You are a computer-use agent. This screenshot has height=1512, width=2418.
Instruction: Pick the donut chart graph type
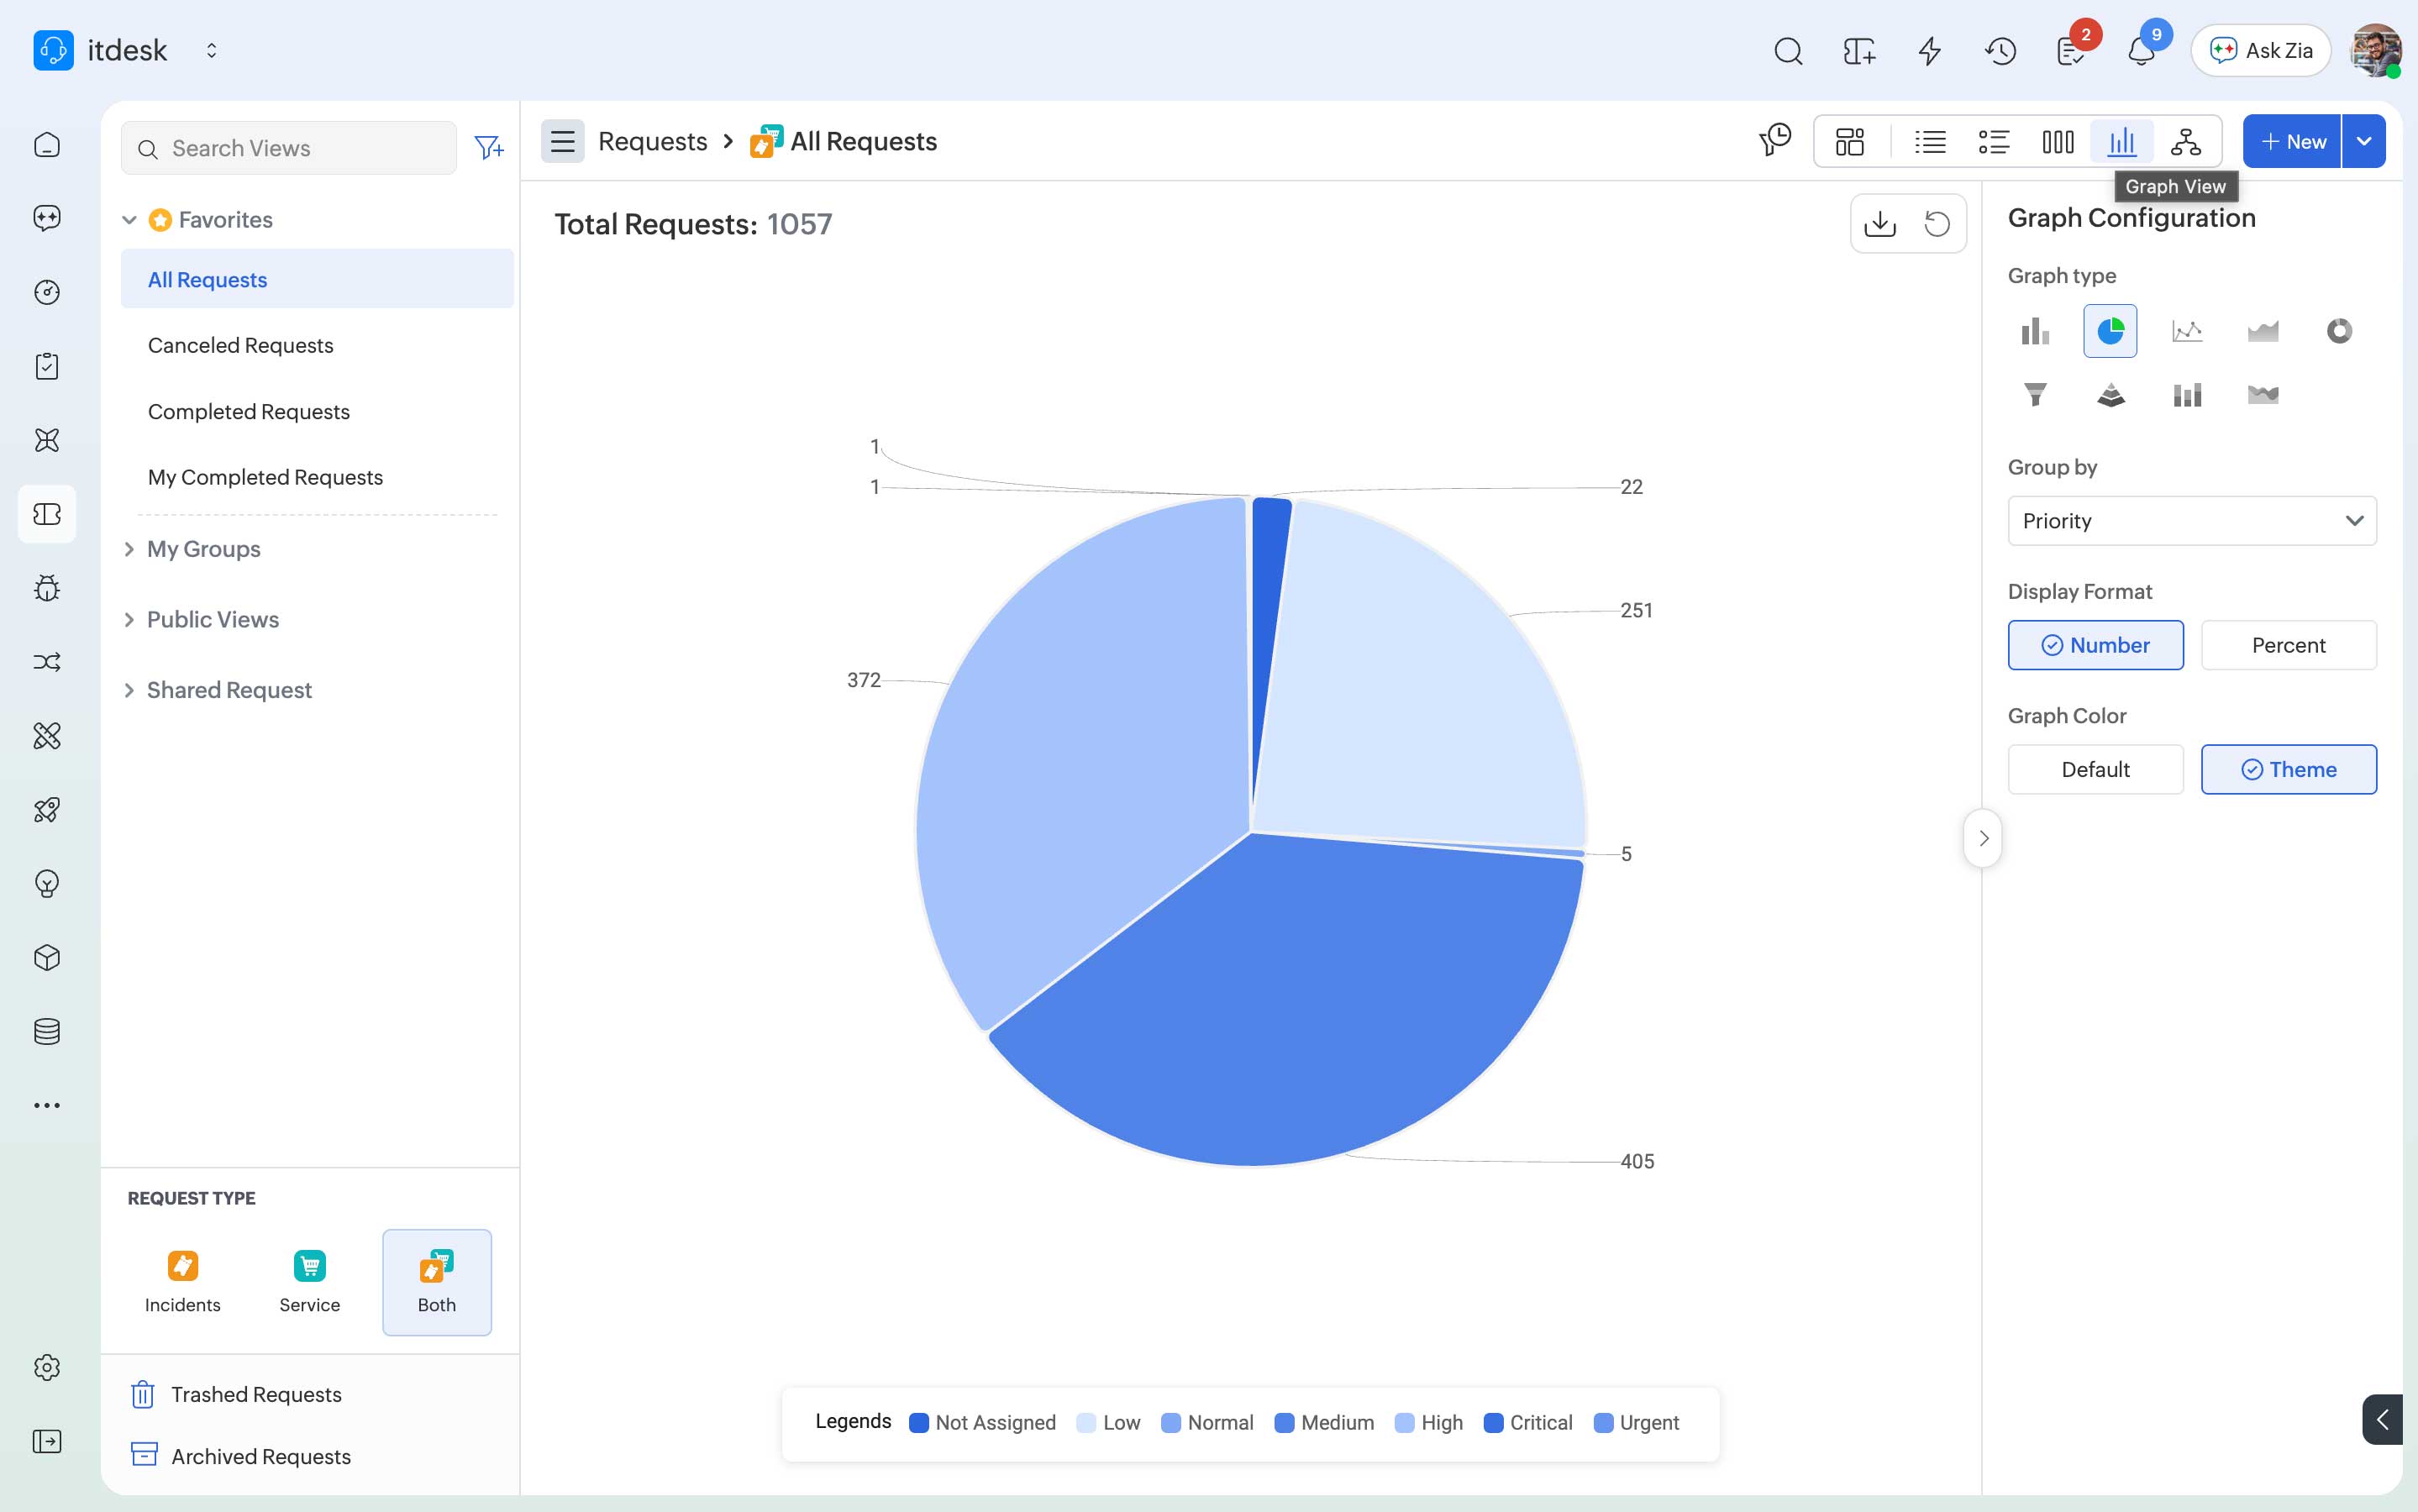click(2339, 331)
